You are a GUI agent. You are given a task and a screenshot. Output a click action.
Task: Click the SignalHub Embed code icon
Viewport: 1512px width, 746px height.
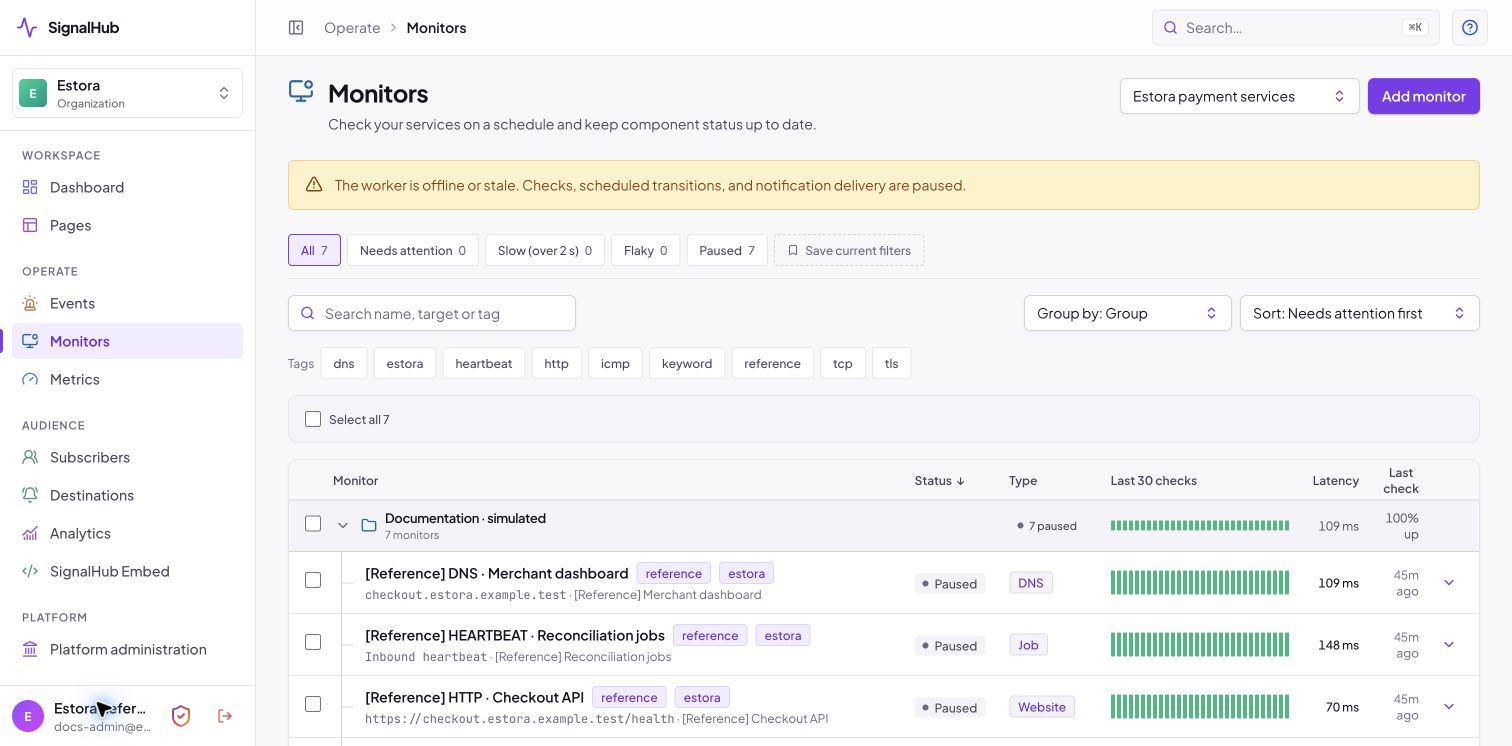(30, 572)
